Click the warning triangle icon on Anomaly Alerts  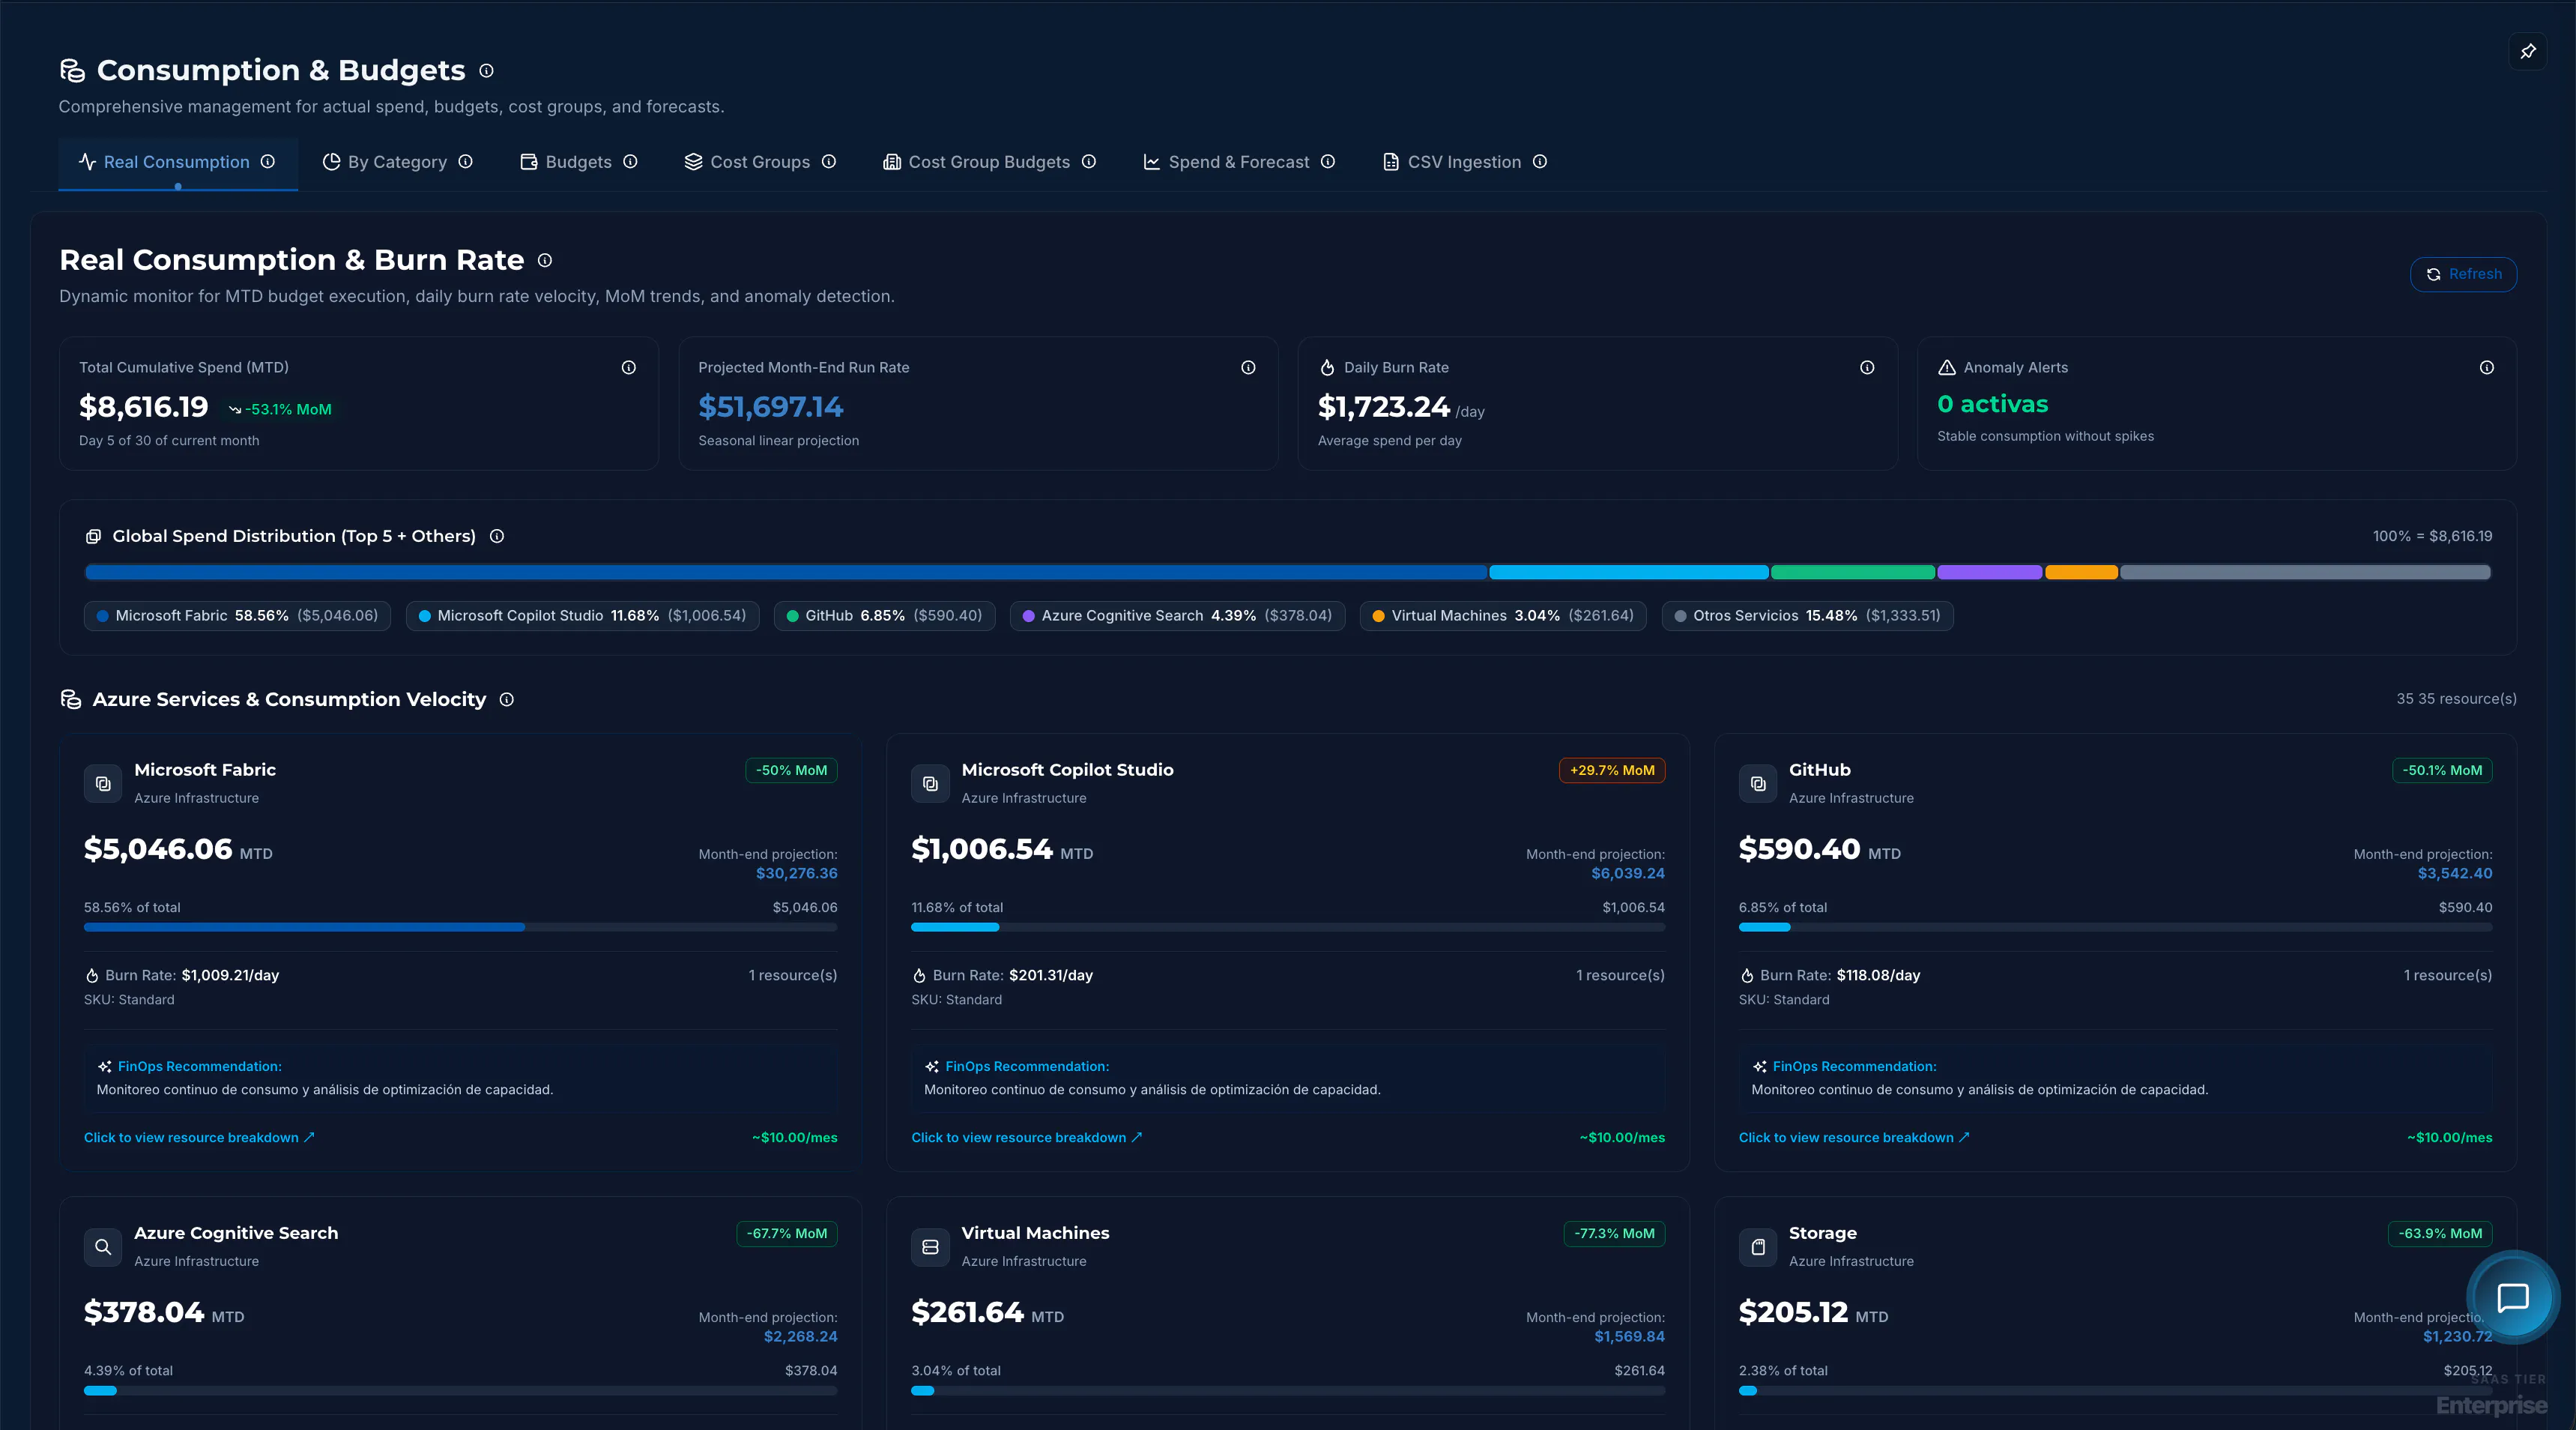coord(1946,367)
